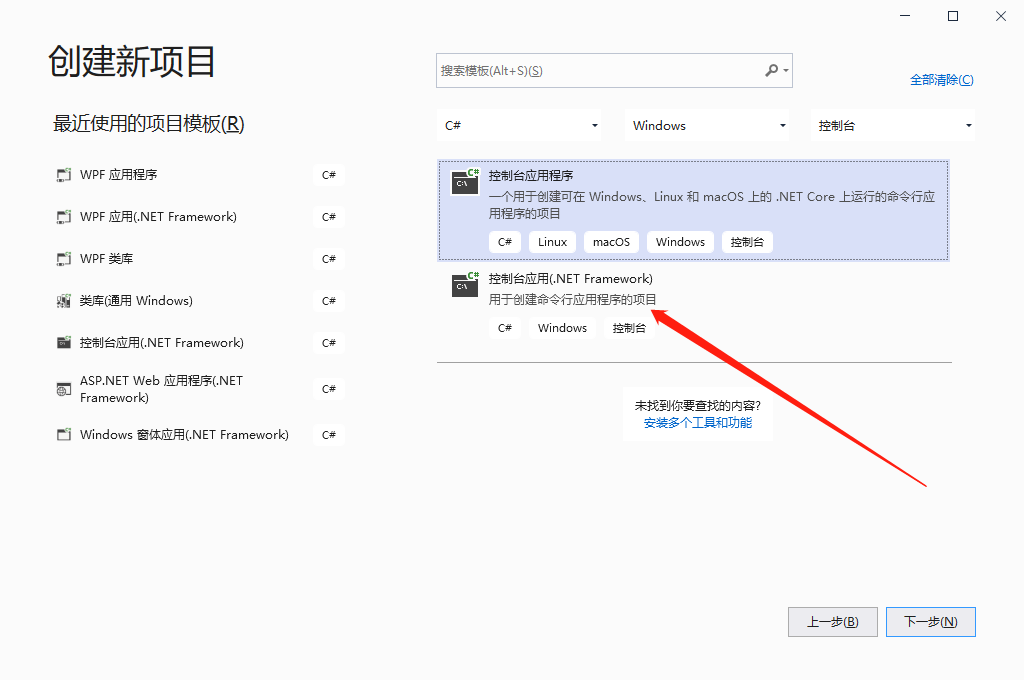The width and height of the screenshot is (1024, 680).
Task: Click inside the 搜索模板 search box
Action: coord(600,70)
